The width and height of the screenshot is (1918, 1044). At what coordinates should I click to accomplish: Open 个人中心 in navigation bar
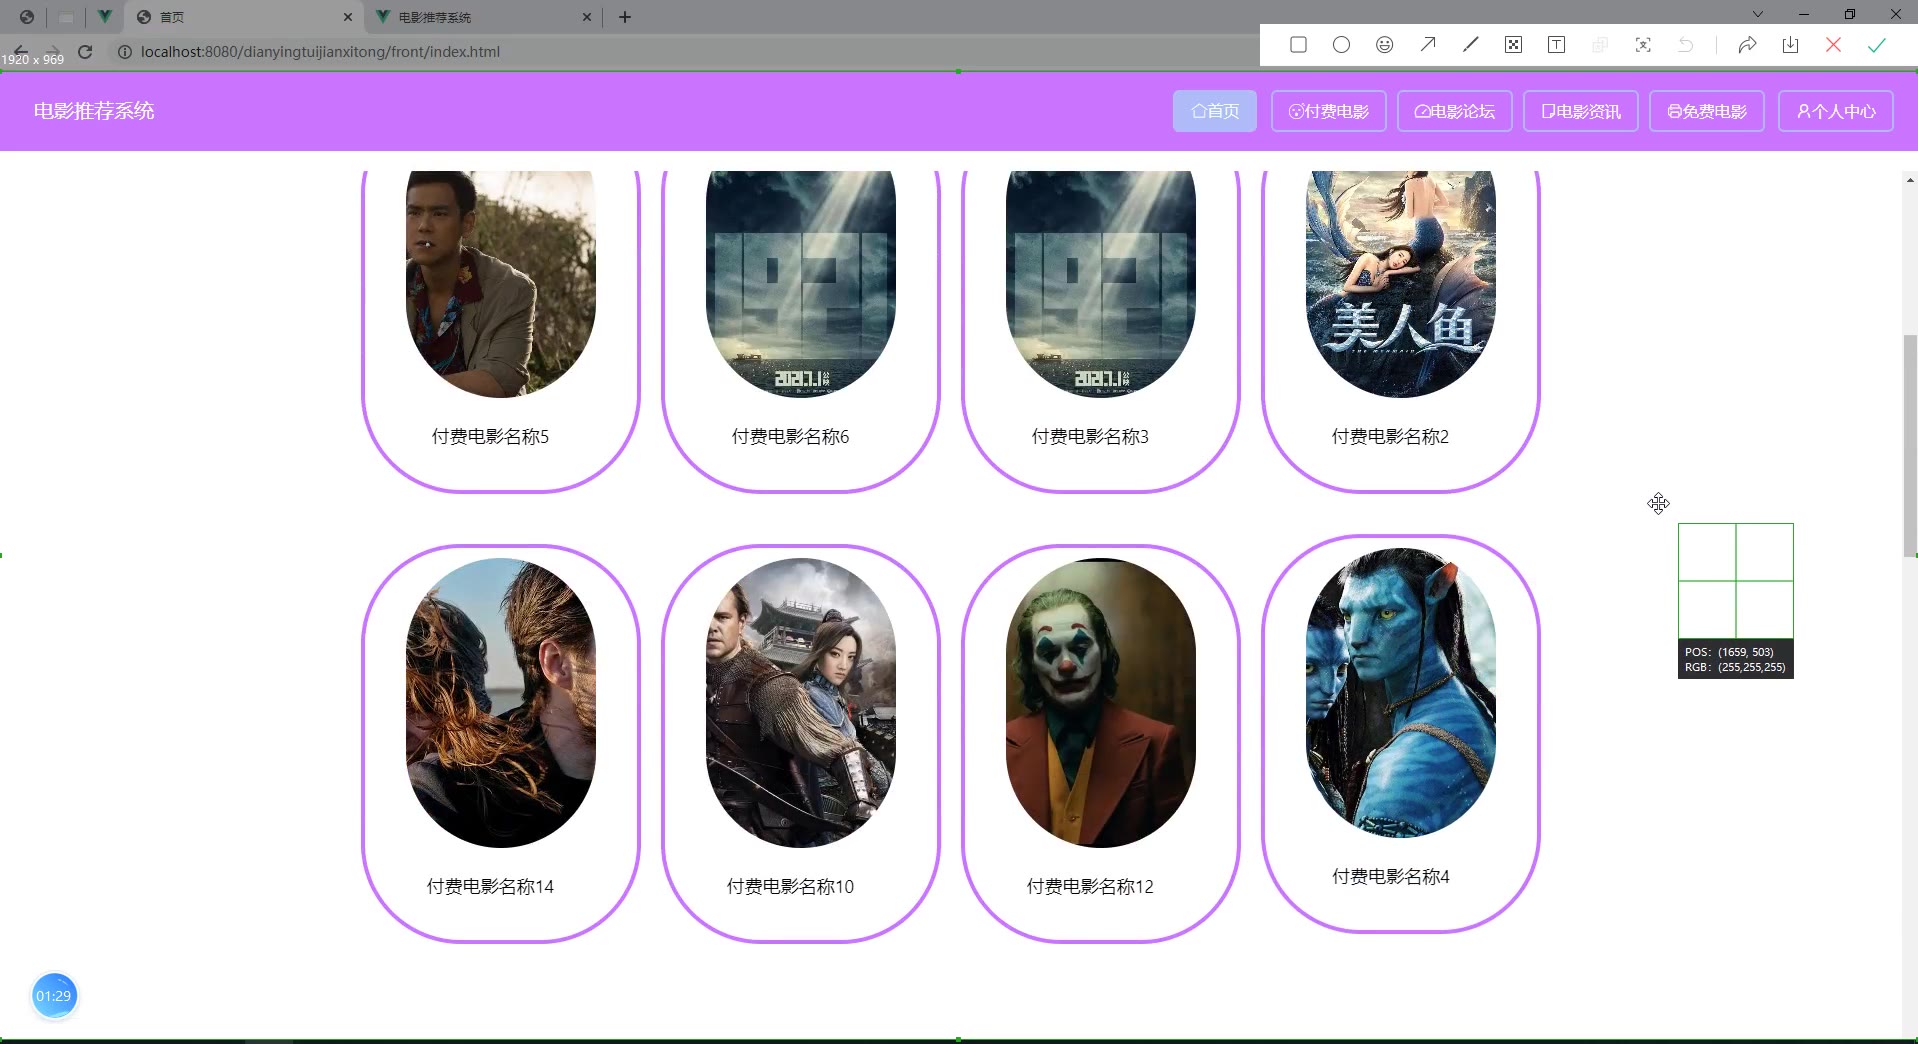pyautogui.click(x=1836, y=111)
